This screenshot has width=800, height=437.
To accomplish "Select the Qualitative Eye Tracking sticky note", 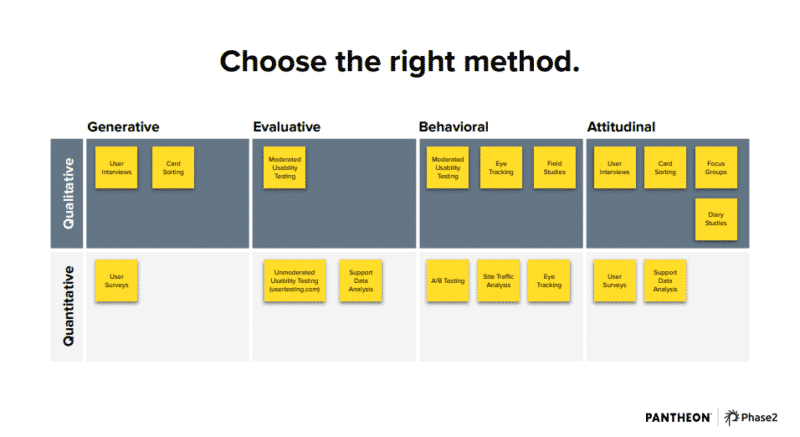I will [501, 168].
